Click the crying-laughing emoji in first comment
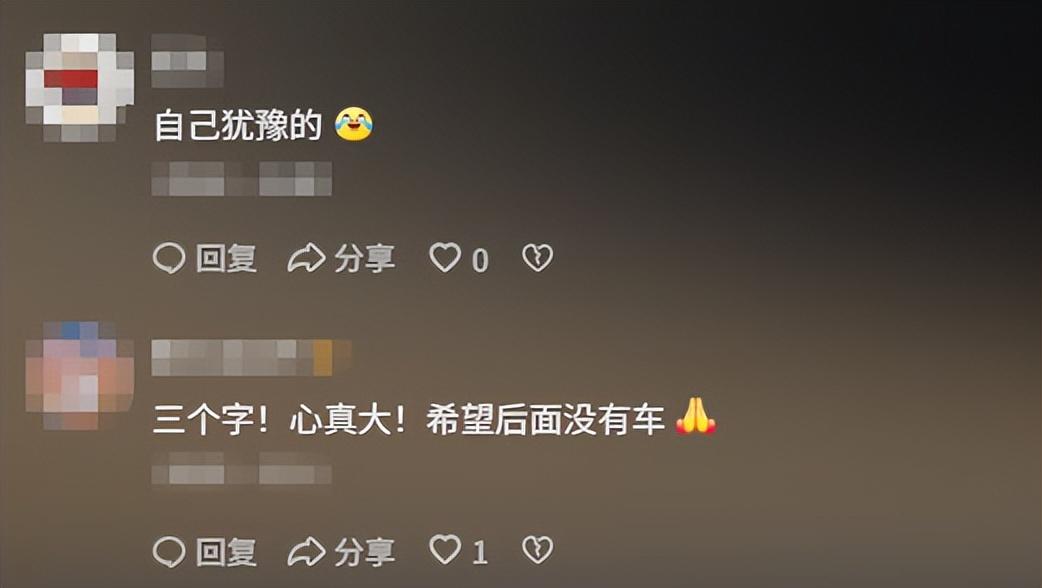Viewport: 1042px width, 588px height. (354, 124)
